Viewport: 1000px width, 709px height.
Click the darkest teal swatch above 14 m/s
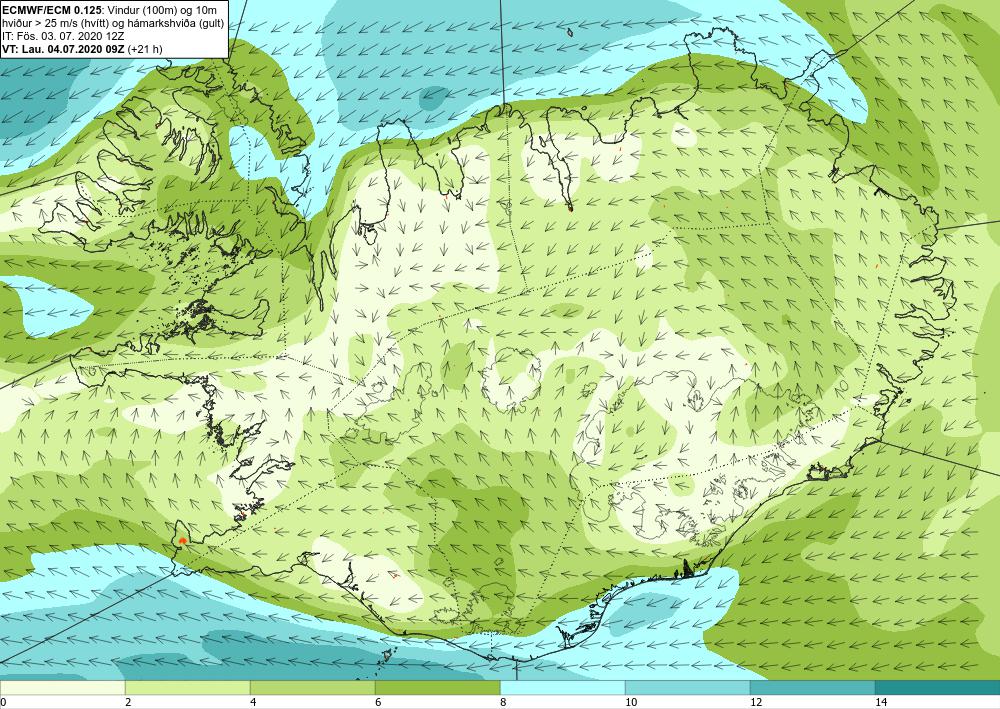(938, 687)
